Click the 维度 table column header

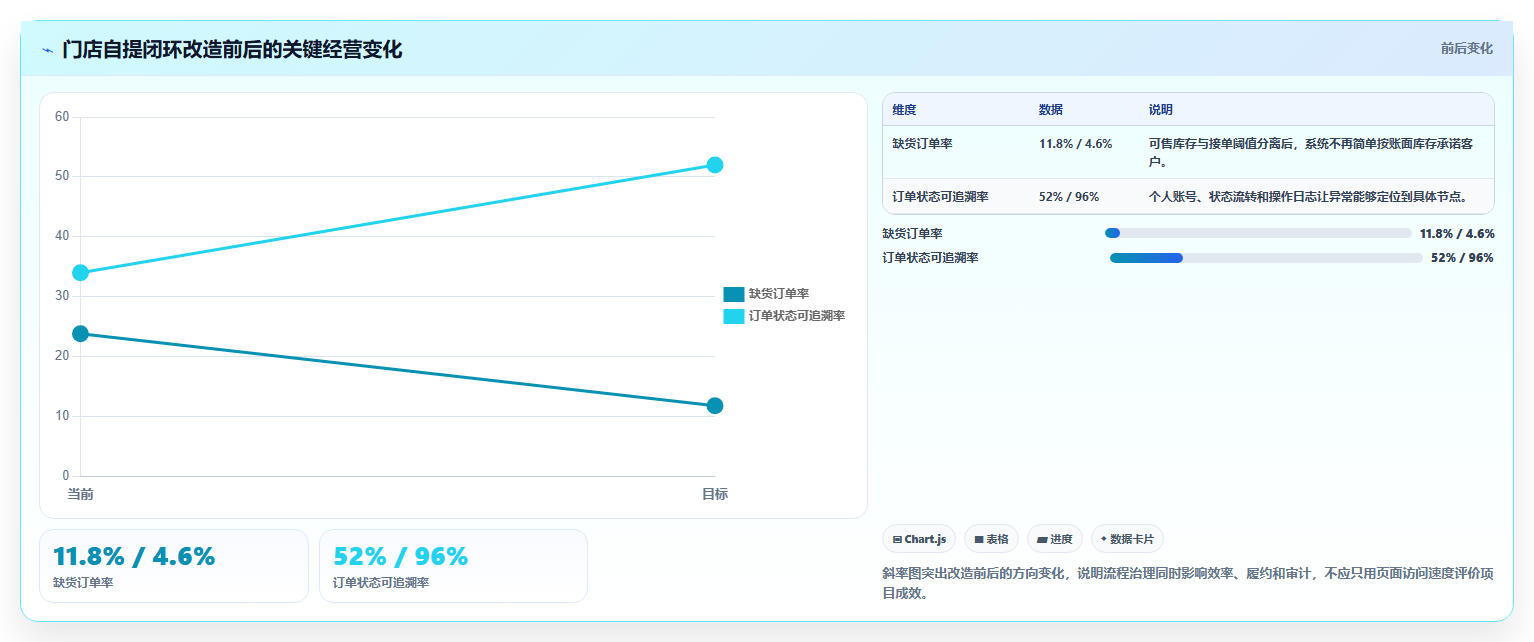(904, 110)
